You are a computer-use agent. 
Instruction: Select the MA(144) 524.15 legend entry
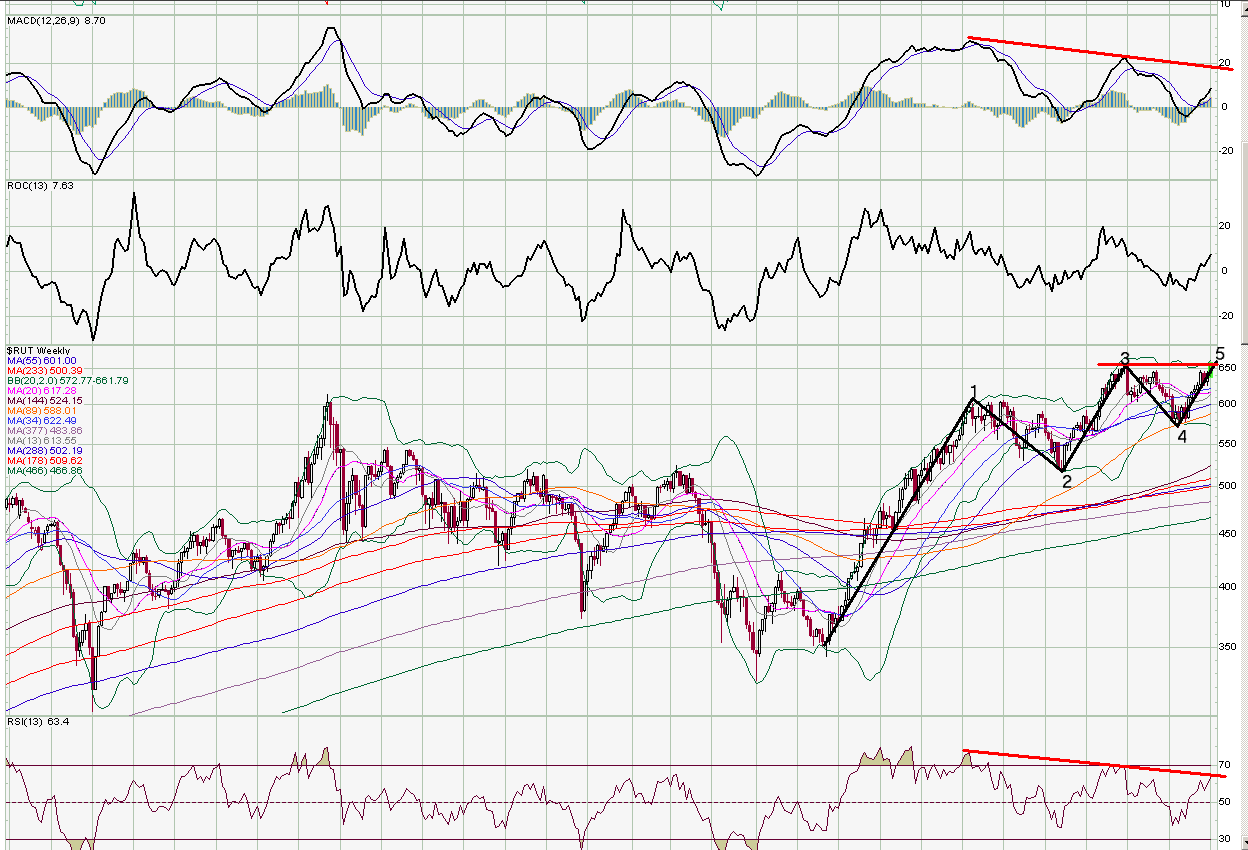[45, 400]
